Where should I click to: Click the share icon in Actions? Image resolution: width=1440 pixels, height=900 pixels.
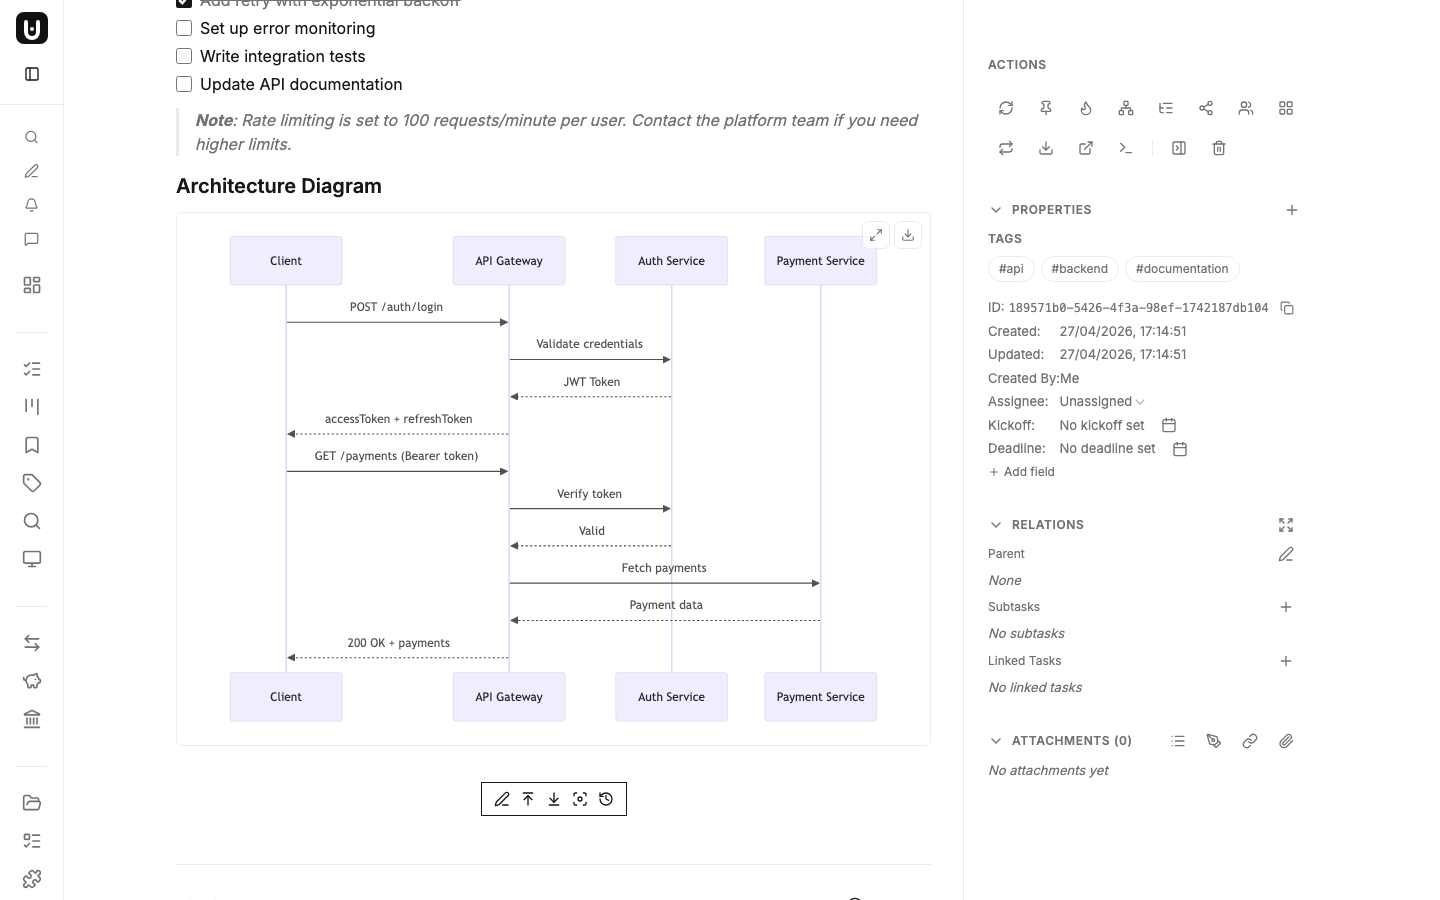click(x=1206, y=108)
